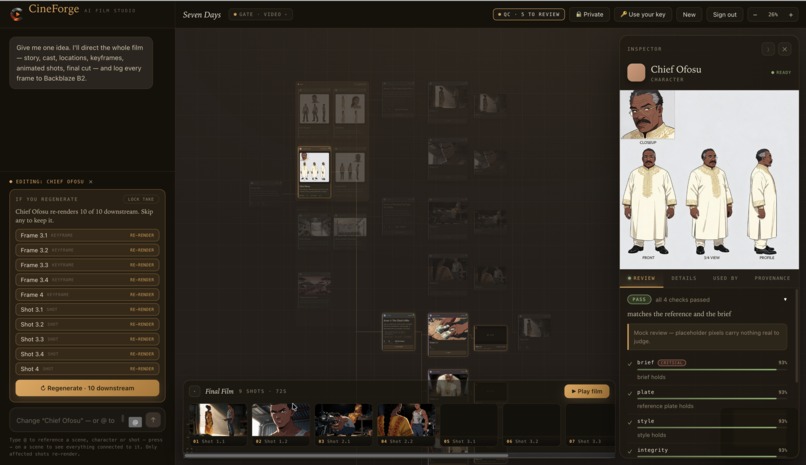Toggle re-render for Shot 3.4

pyautogui.click(x=87, y=354)
